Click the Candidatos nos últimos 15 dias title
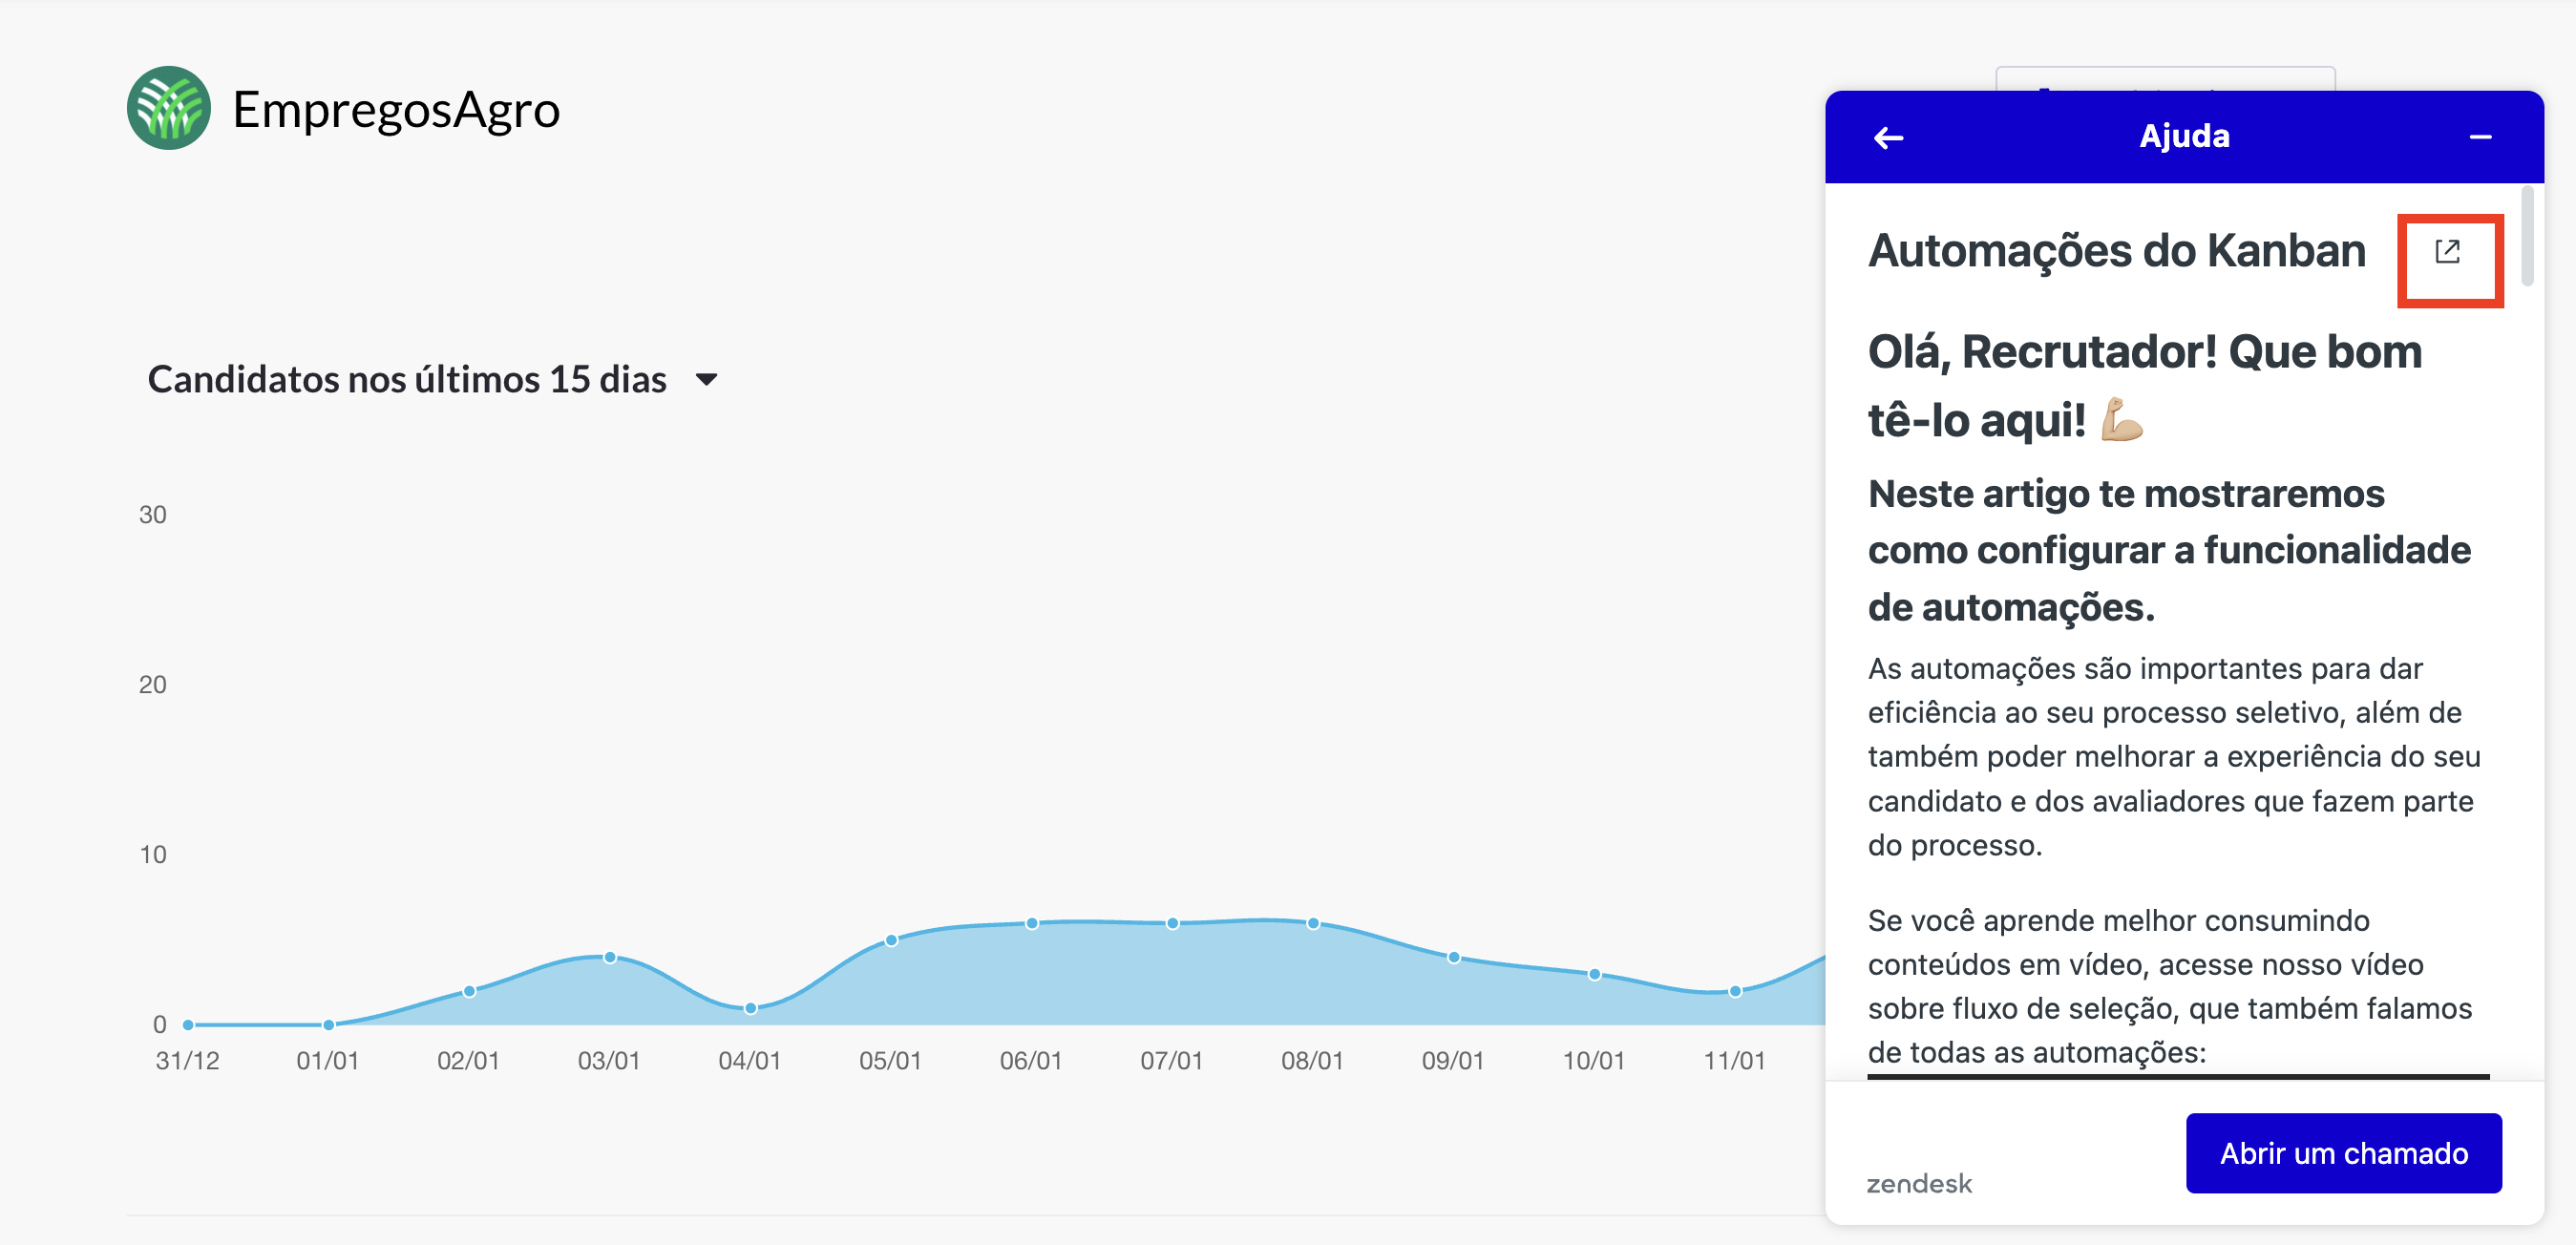Image resolution: width=2576 pixels, height=1245 pixels. [406, 379]
